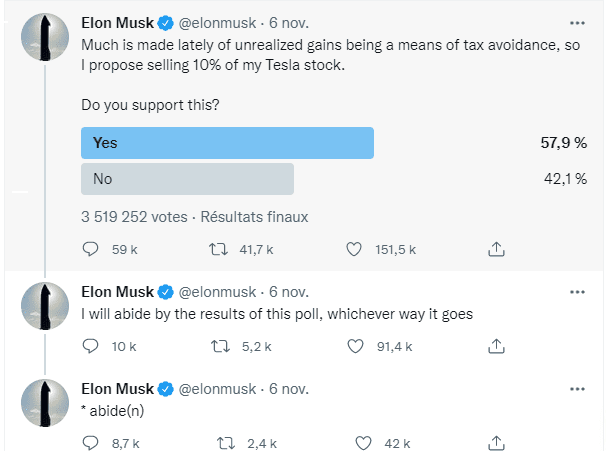Share the "abide by the results" tweet

click(496, 346)
